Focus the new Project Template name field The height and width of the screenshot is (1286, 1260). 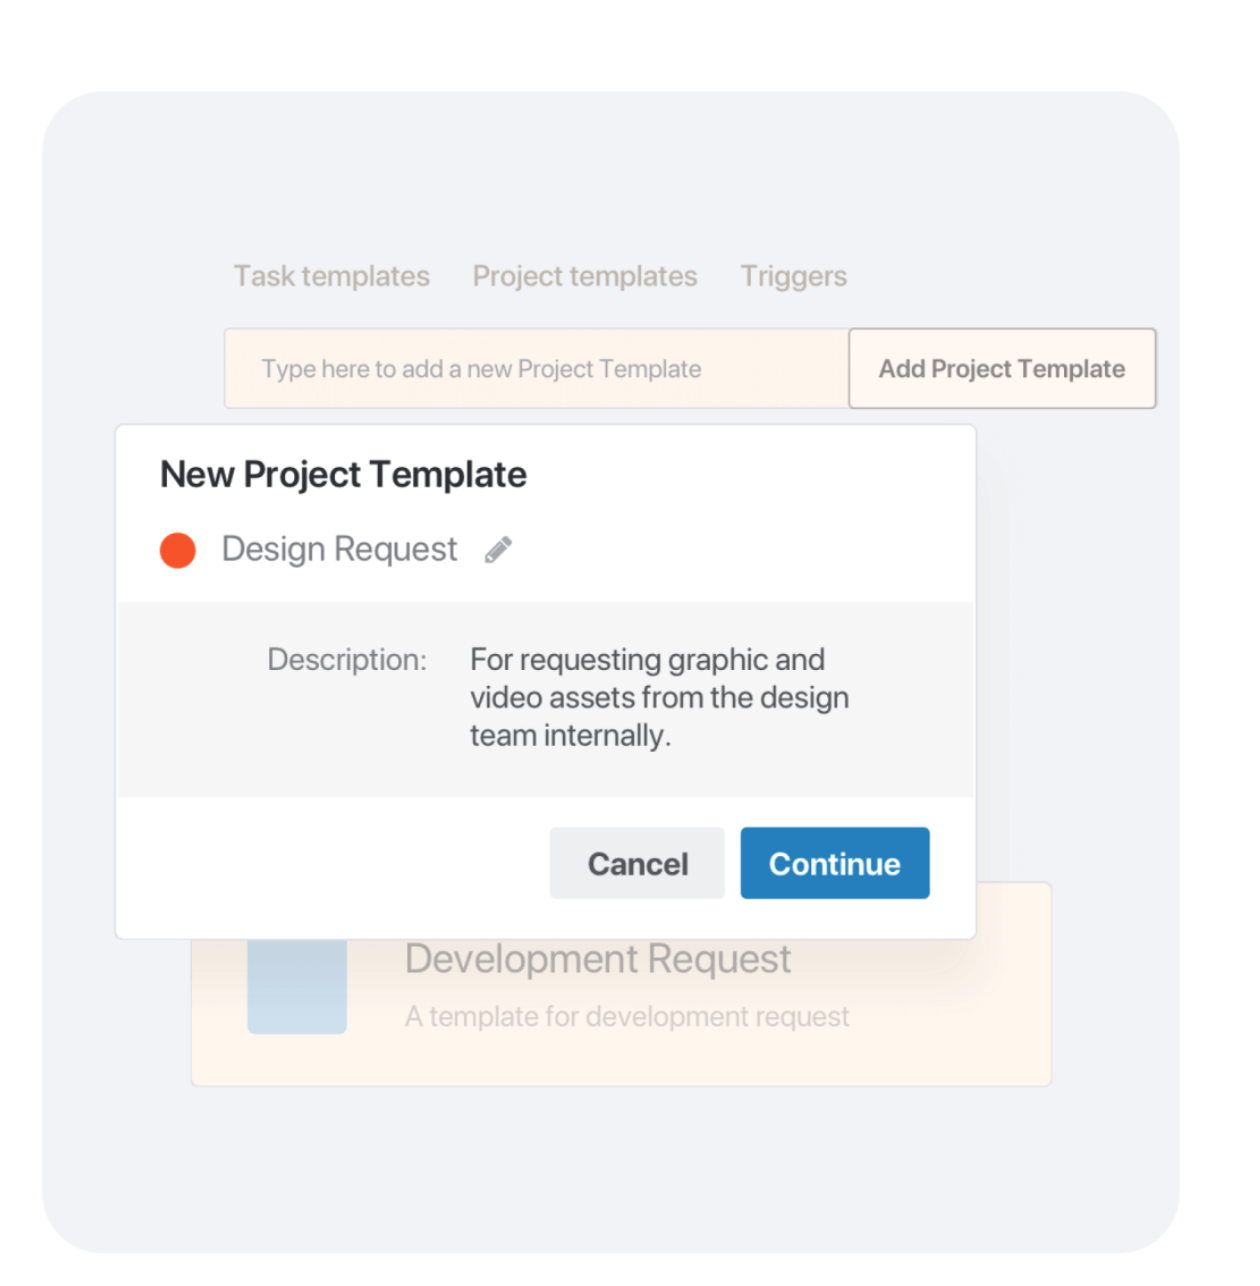[x=537, y=368]
